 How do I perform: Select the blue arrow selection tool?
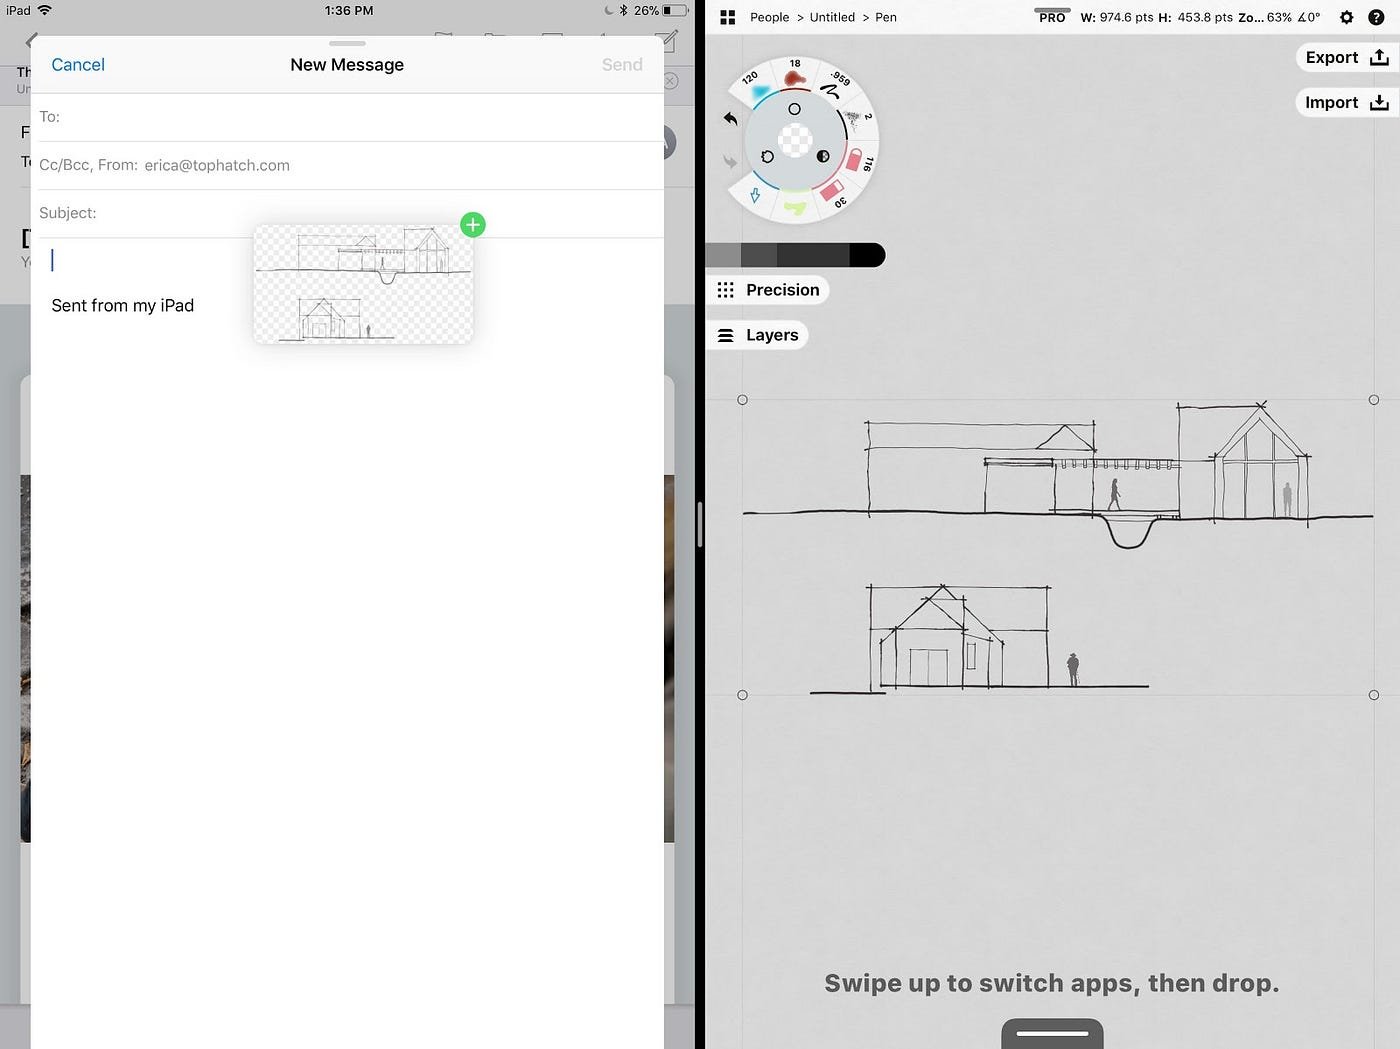tap(755, 194)
